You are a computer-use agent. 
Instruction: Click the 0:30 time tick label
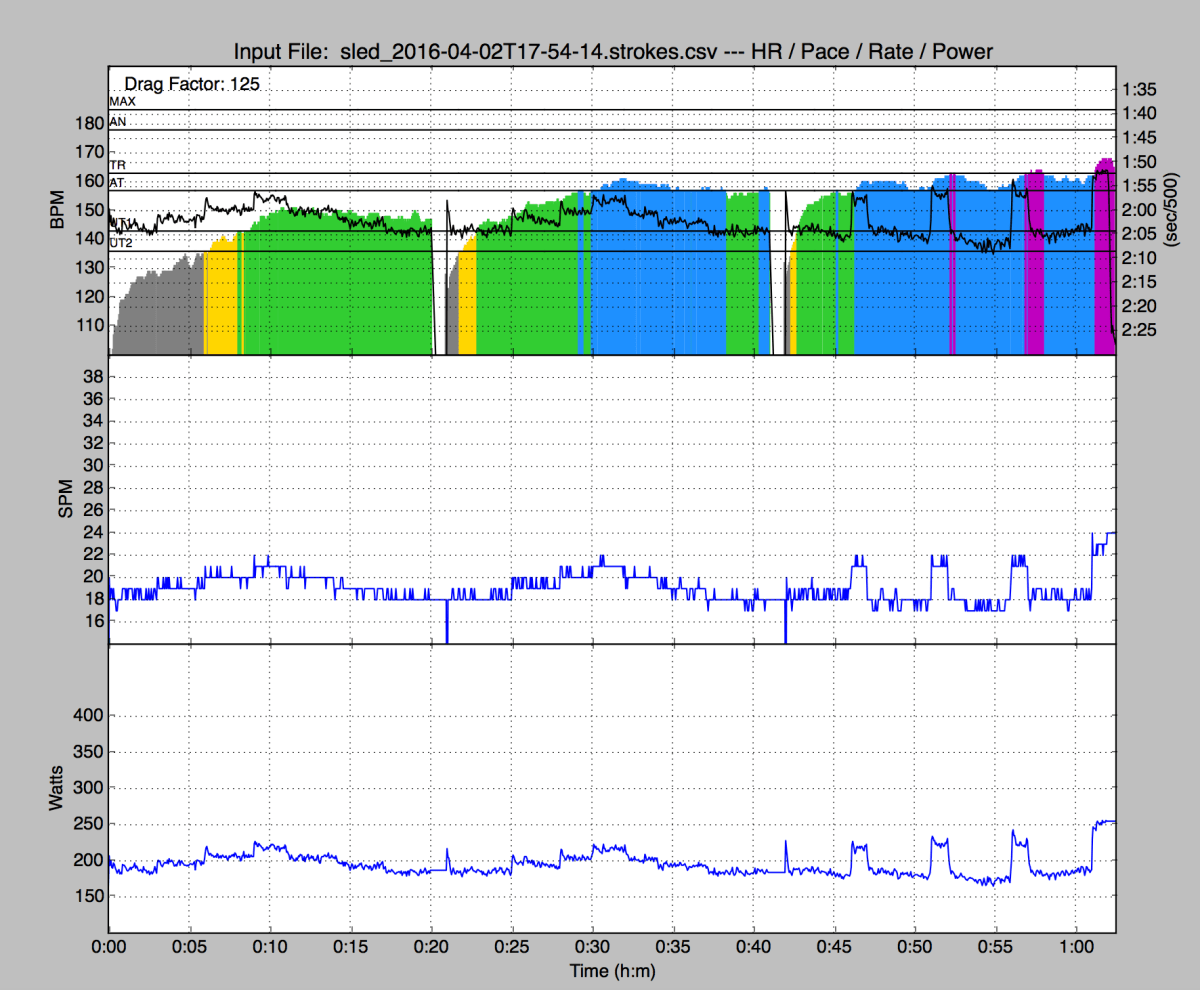click(x=591, y=946)
